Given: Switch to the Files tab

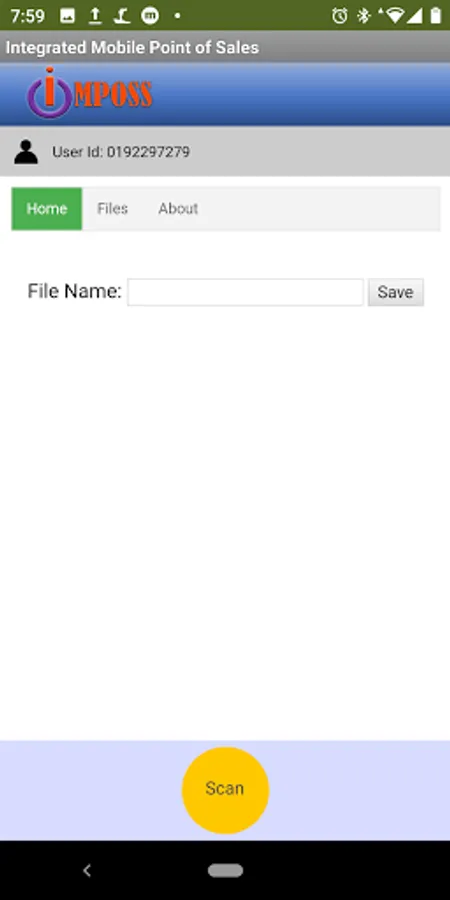Looking at the screenshot, I should [112, 208].
